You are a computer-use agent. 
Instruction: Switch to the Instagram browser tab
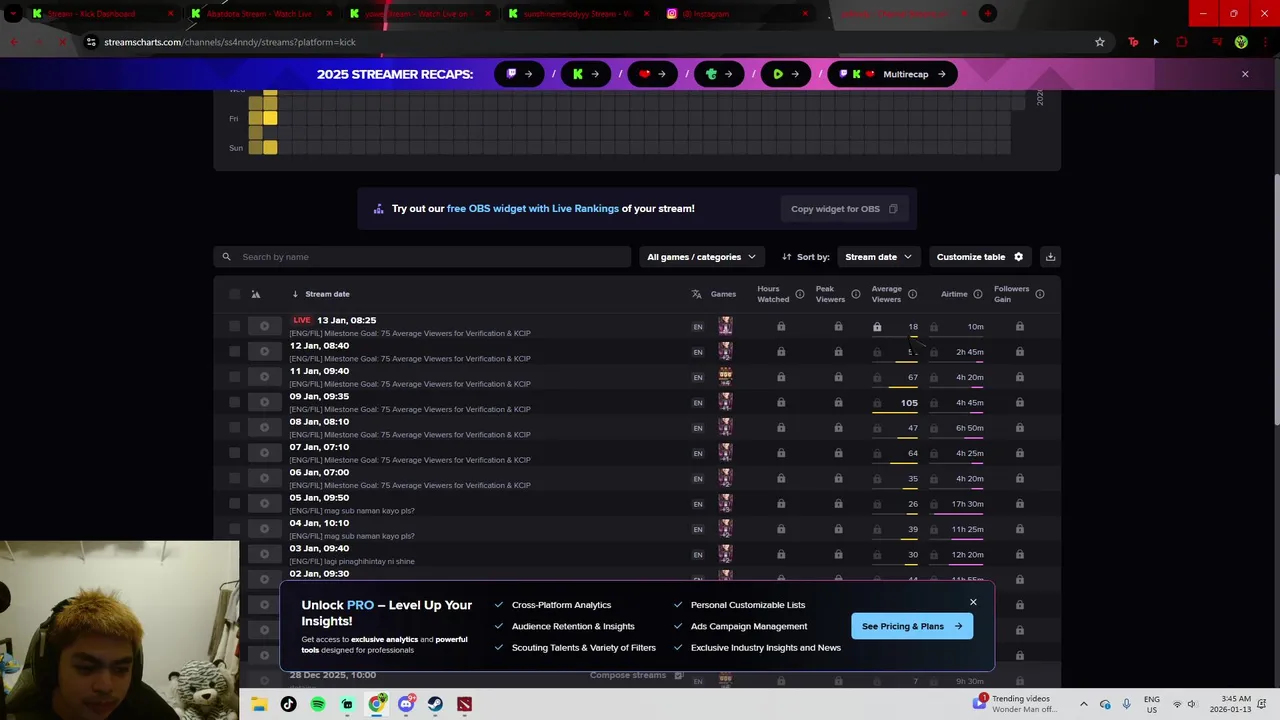click(737, 14)
